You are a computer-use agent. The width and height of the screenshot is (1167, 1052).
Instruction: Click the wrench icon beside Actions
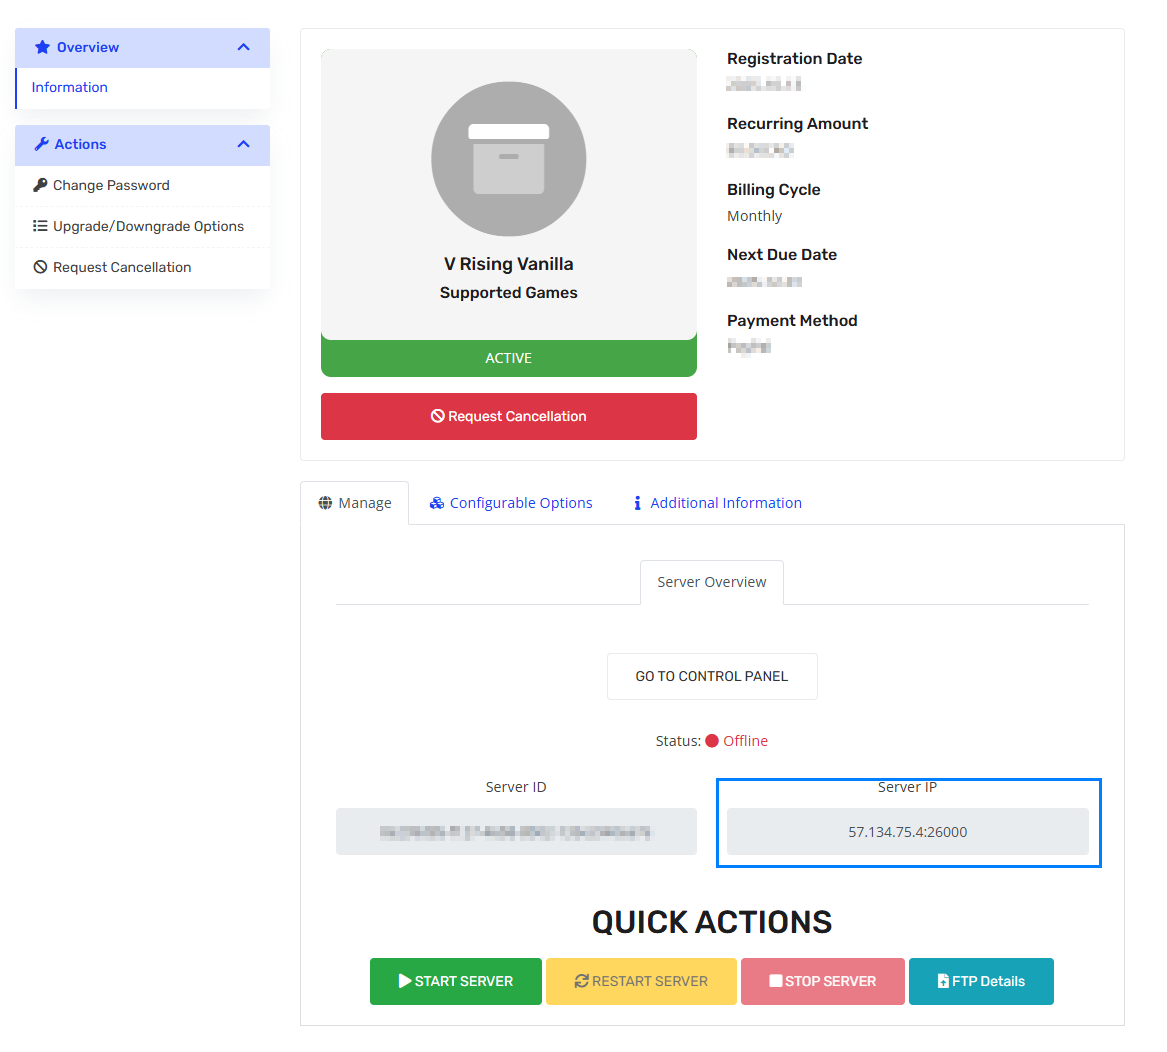pyautogui.click(x=41, y=144)
